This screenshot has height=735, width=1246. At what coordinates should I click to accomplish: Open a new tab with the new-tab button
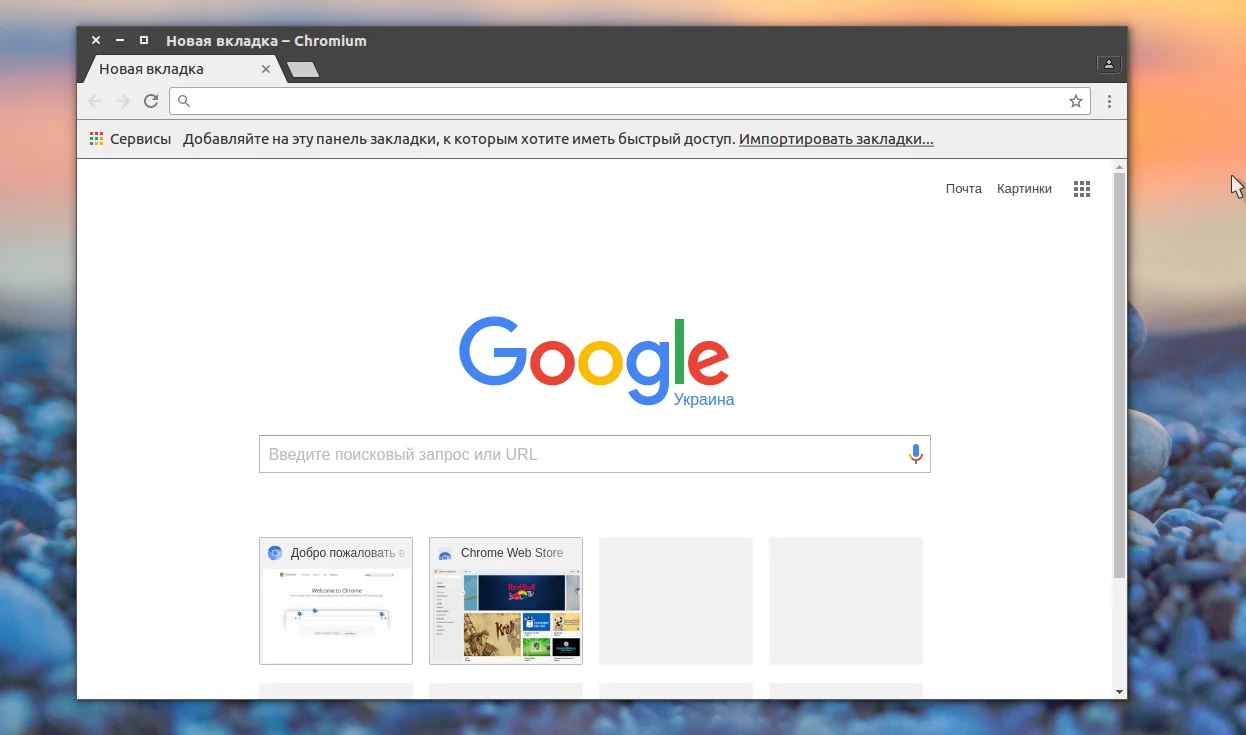point(303,70)
